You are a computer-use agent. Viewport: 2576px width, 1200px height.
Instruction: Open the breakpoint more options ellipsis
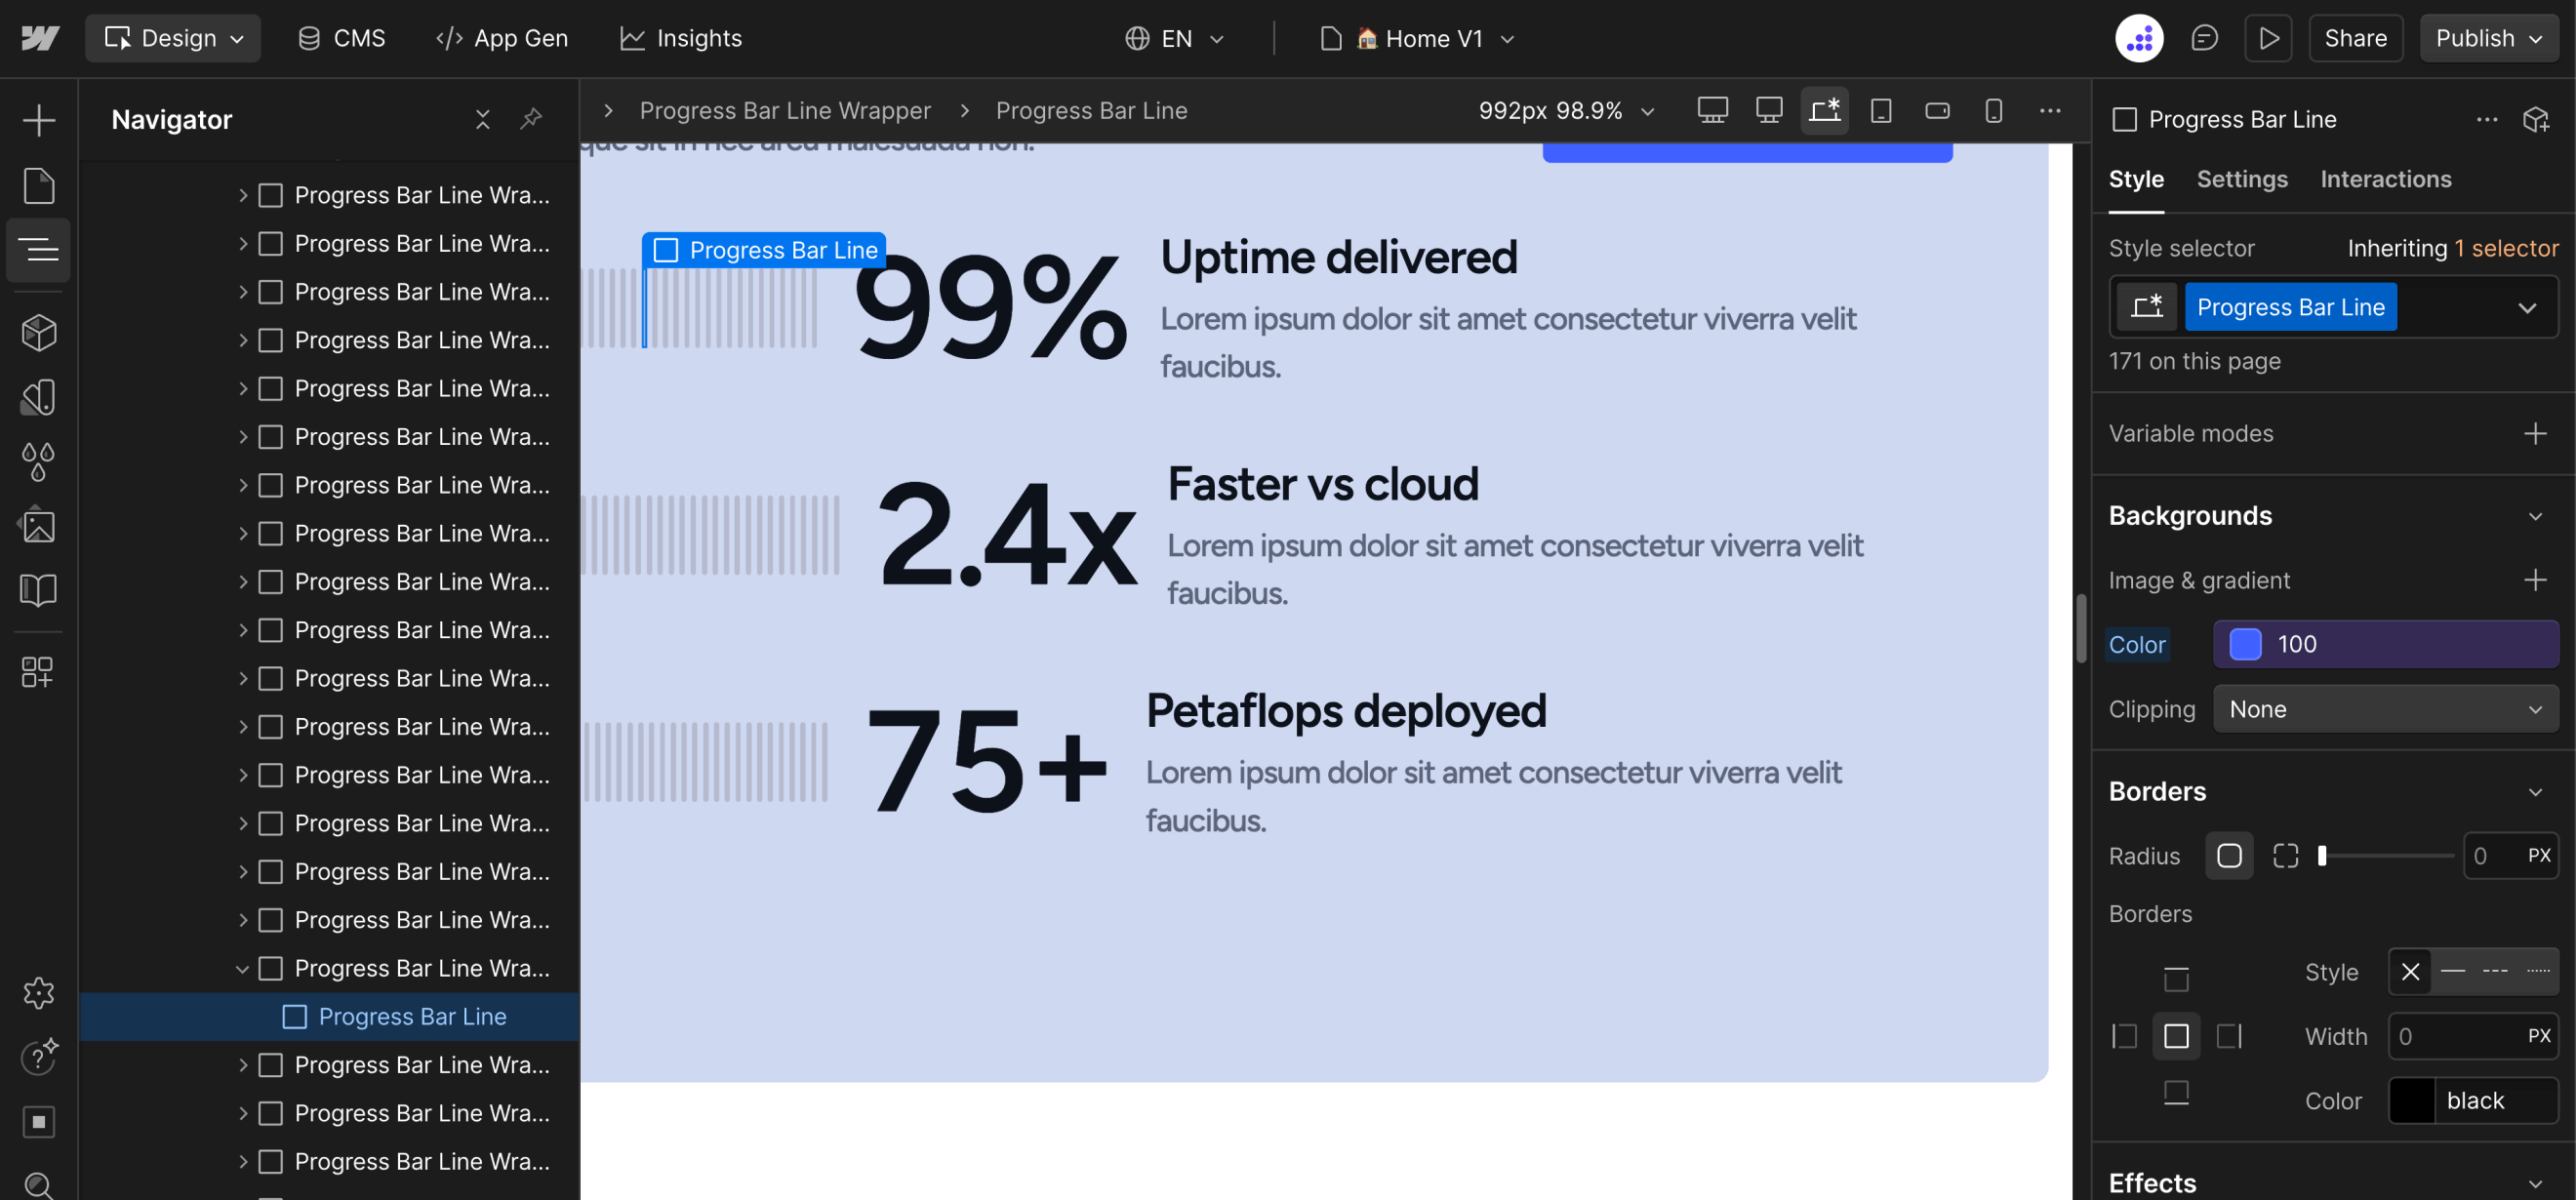pos(2049,110)
